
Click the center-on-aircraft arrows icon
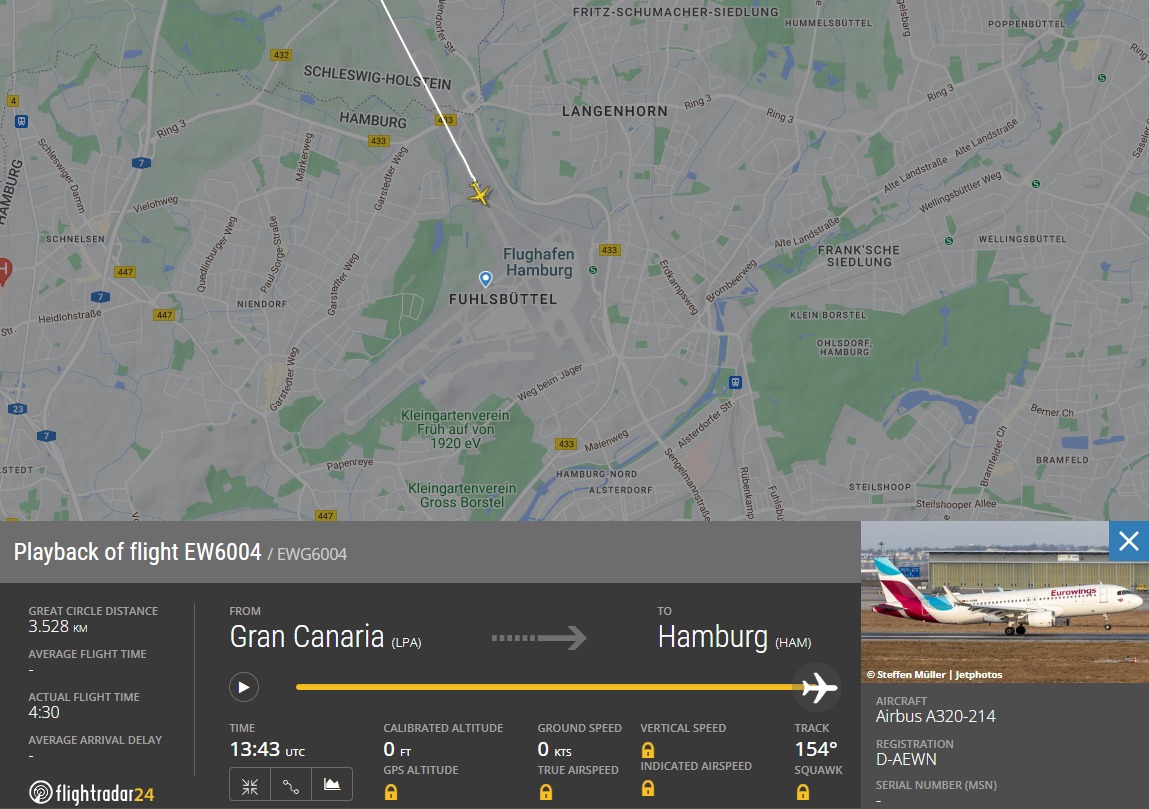coord(250,785)
